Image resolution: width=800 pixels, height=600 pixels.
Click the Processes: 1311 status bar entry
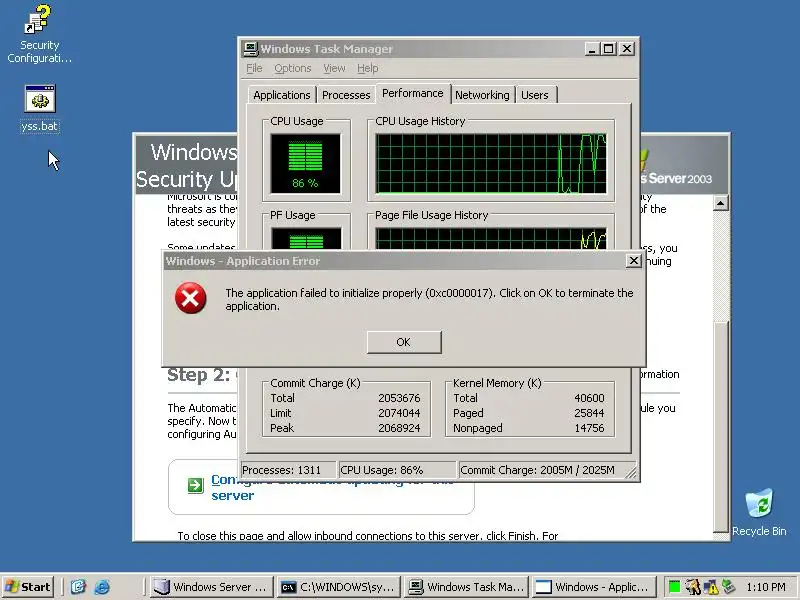[x=289, y=470]
